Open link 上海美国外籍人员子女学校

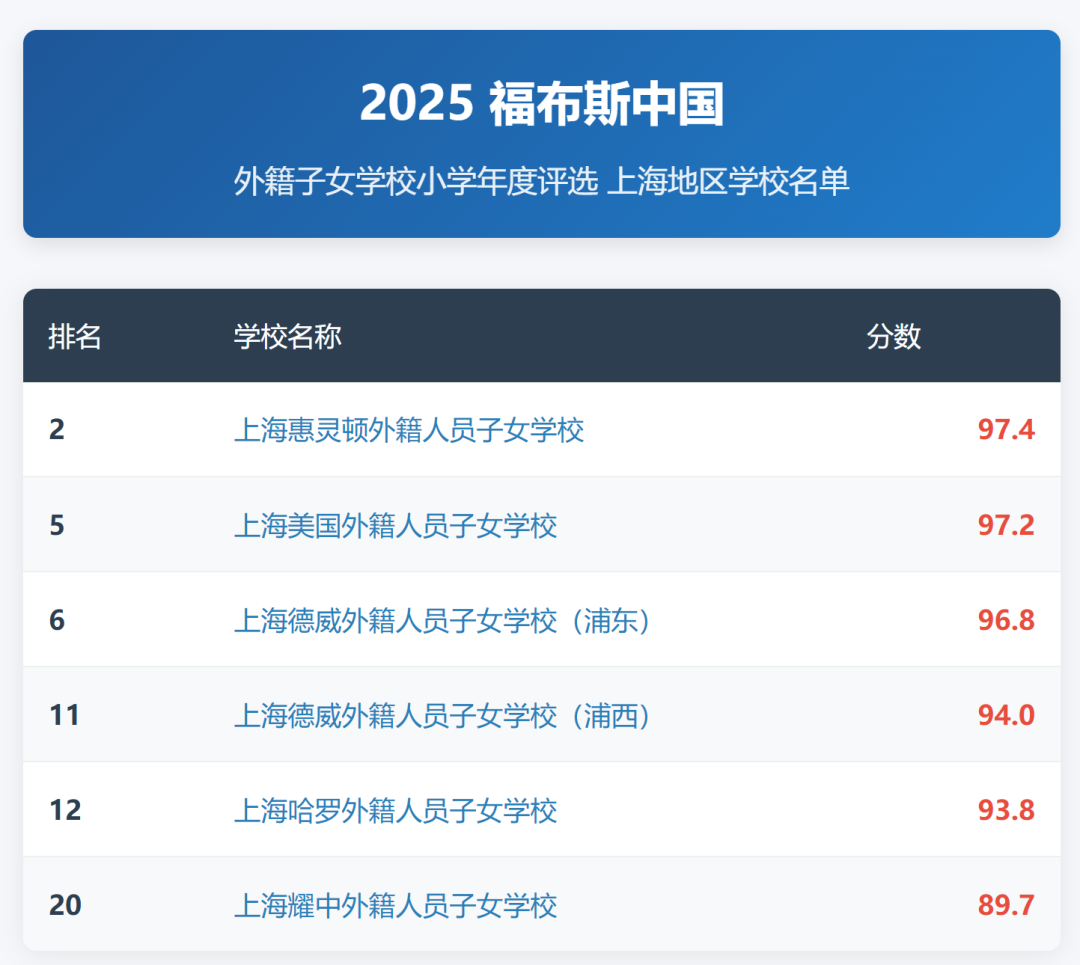(395, 526)
